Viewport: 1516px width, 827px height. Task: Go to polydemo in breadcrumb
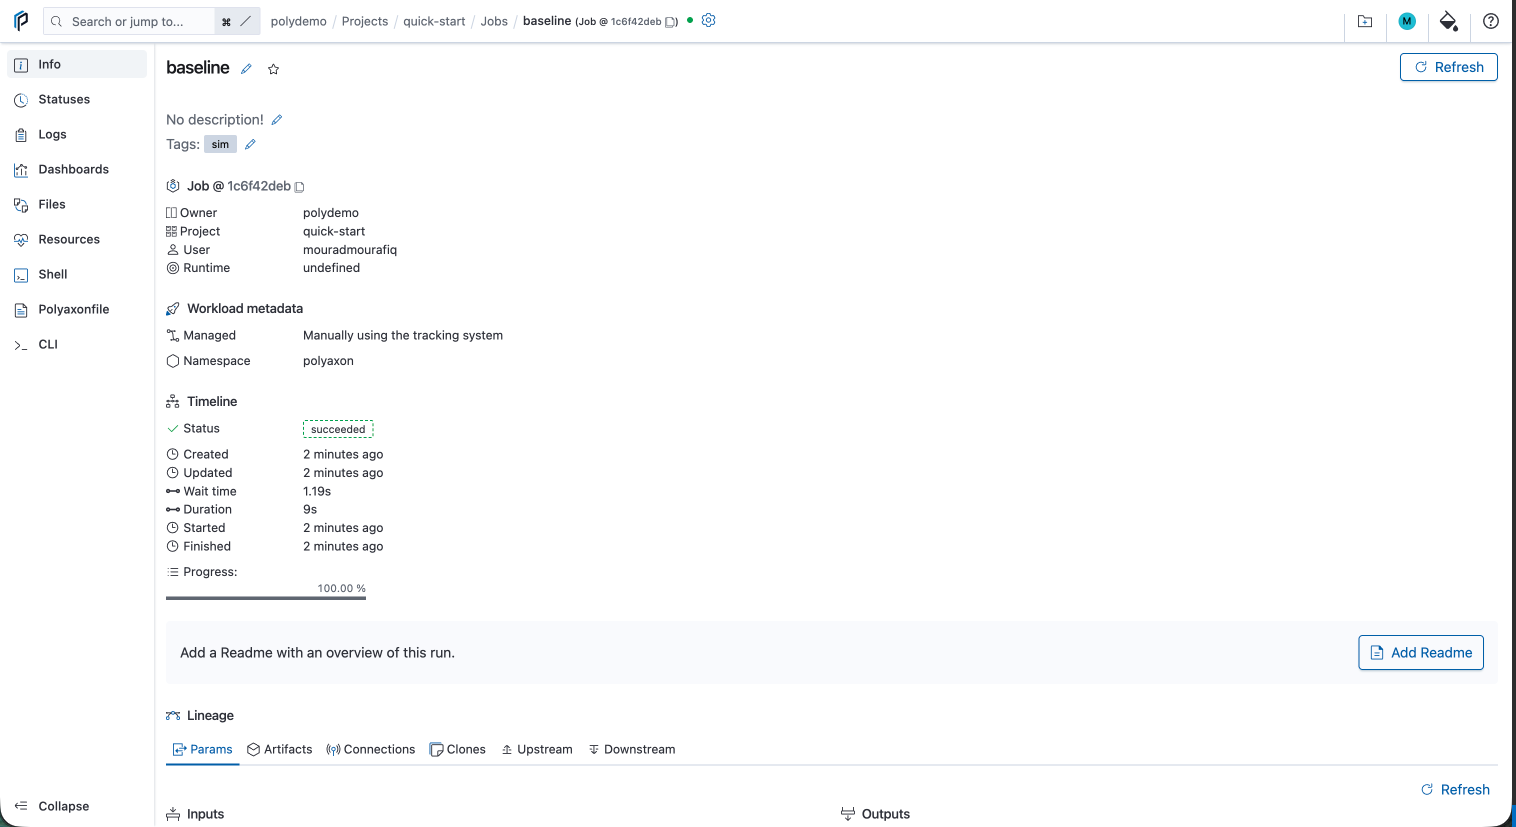tap(298, 21)
